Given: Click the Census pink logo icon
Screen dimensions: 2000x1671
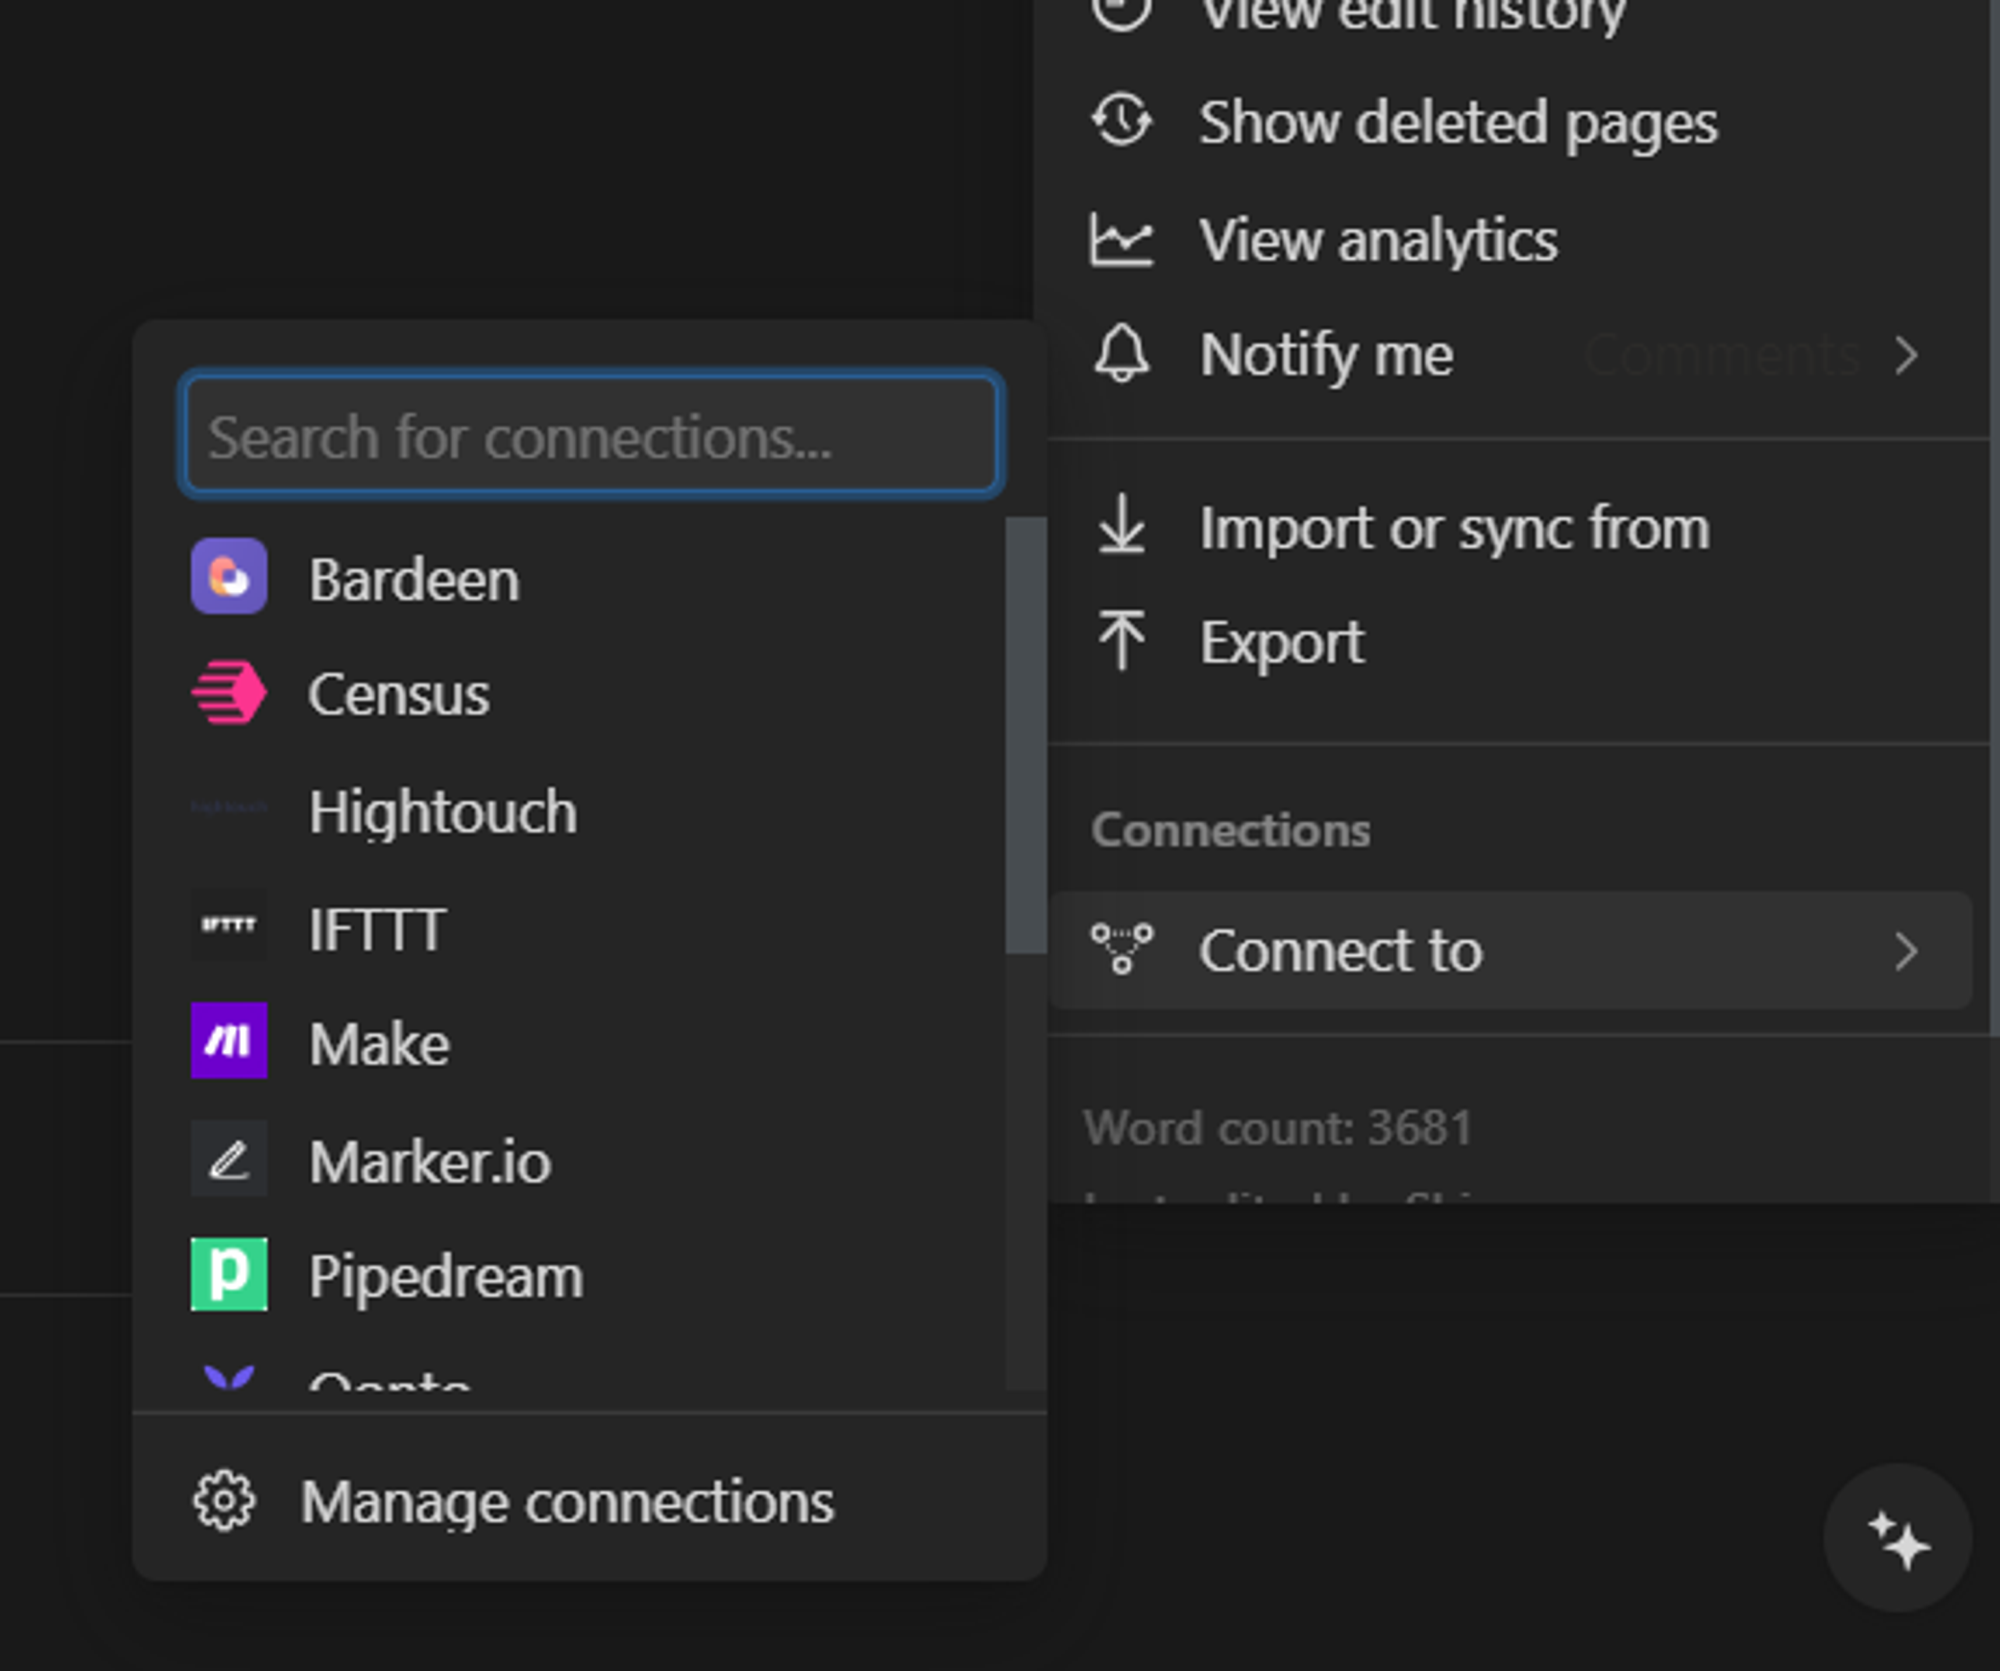Looking at the screenshot, I should tap(229, 692).
